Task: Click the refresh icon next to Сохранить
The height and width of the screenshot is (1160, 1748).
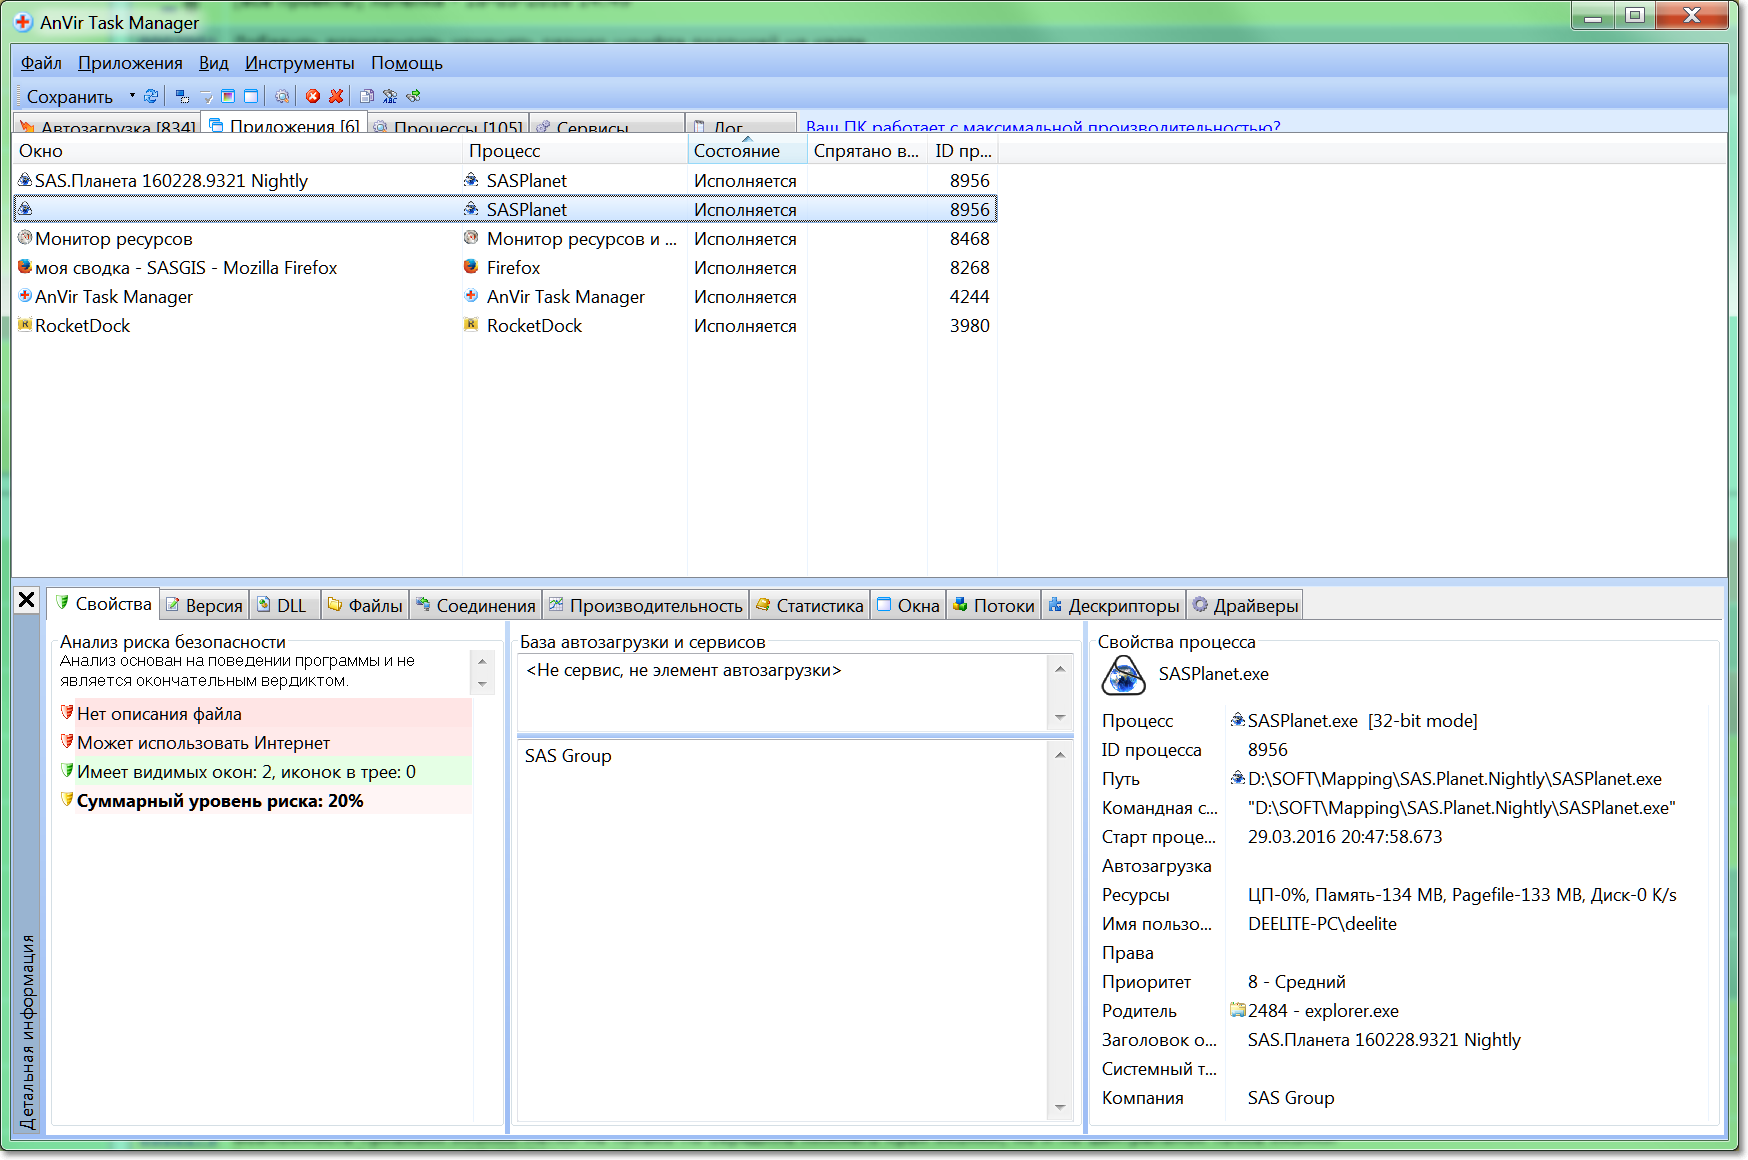Action: pyautogui.click(x=151, y=97)
